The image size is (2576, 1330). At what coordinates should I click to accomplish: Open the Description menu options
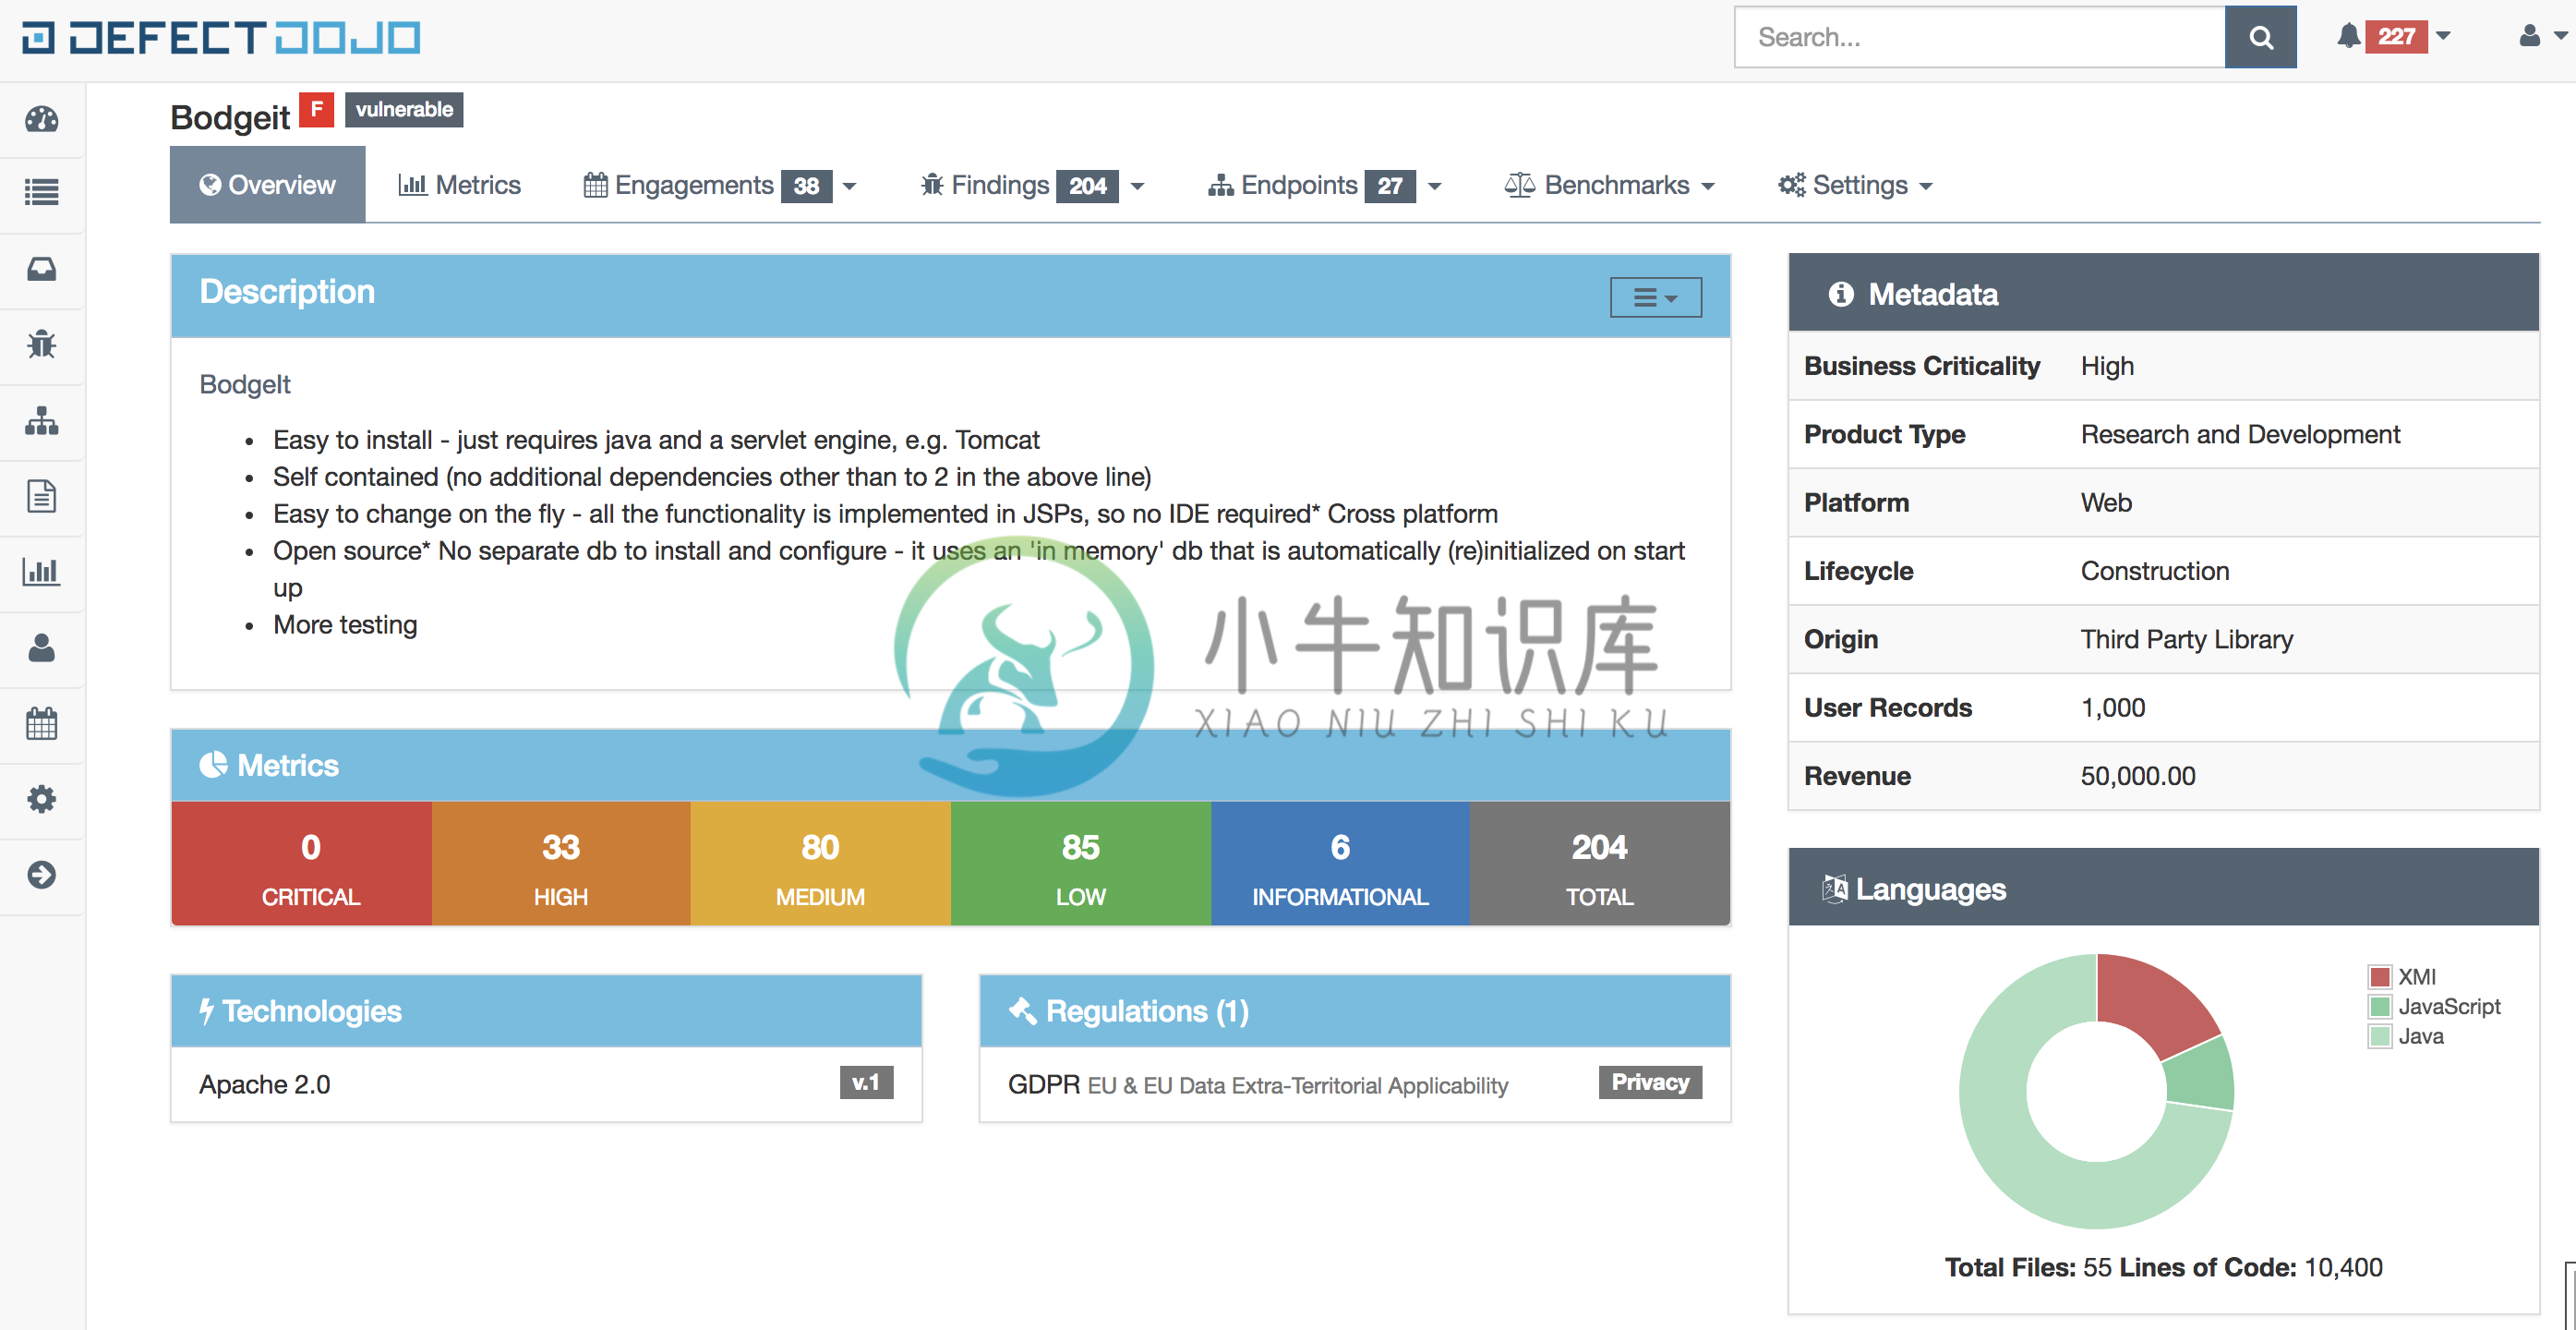tap(1654, 296)
